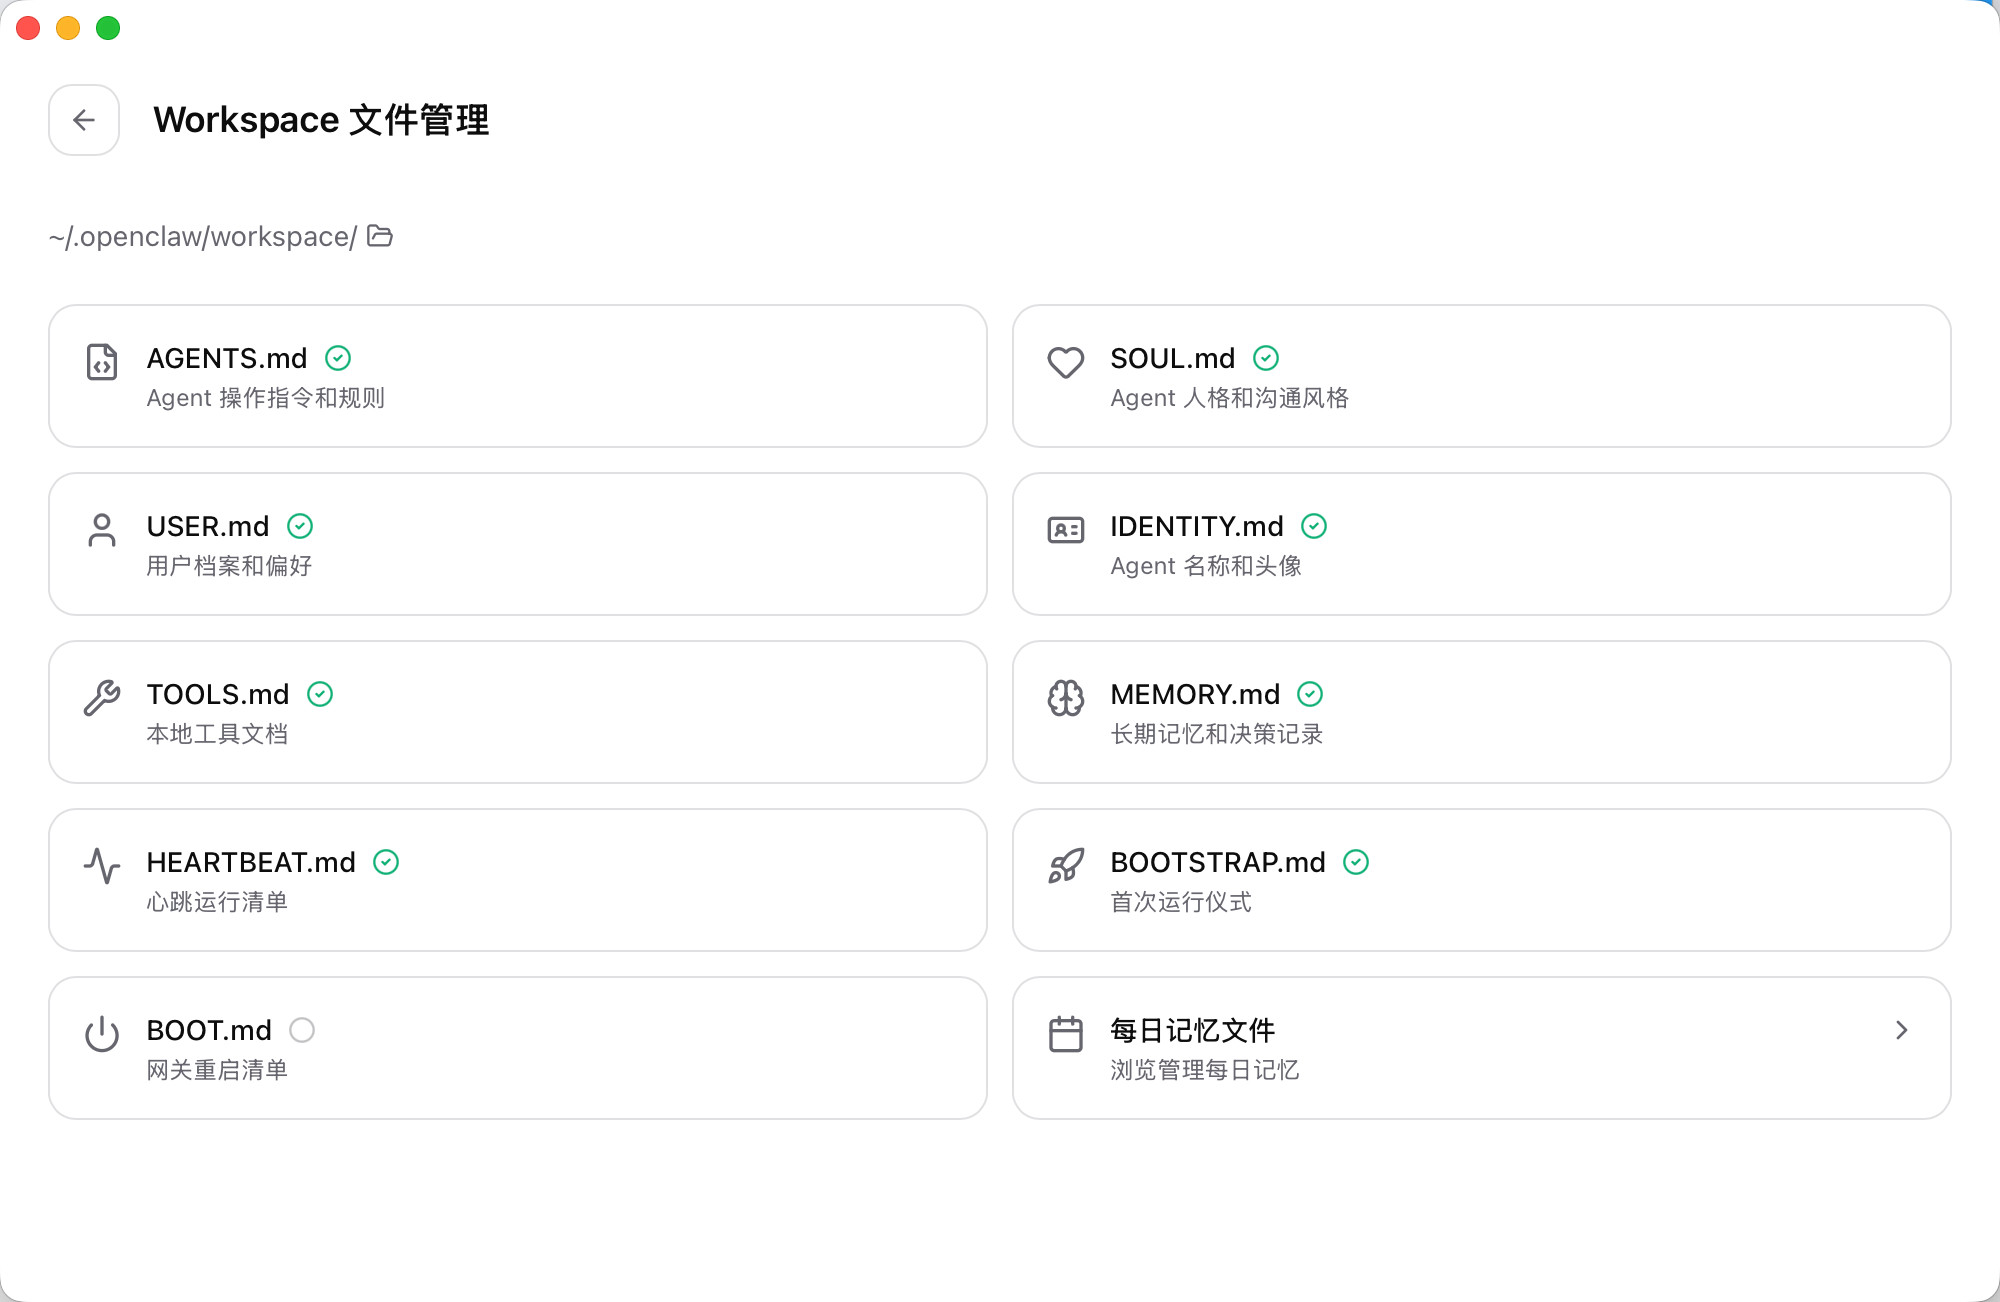This screenshot has height=1302, width=2000.
Task: Click the green checkmark beside AGENTS.md
Action: (337, 358)
